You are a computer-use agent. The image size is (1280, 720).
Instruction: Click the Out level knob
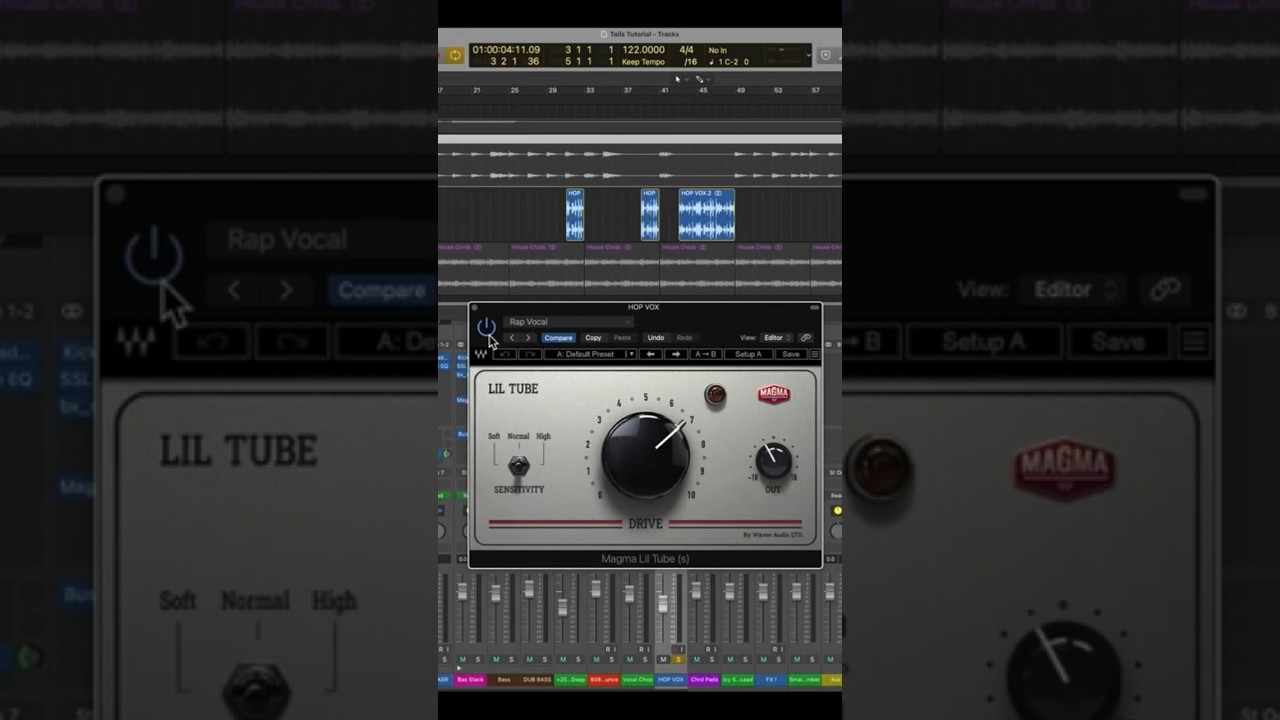tap(773, 461)
